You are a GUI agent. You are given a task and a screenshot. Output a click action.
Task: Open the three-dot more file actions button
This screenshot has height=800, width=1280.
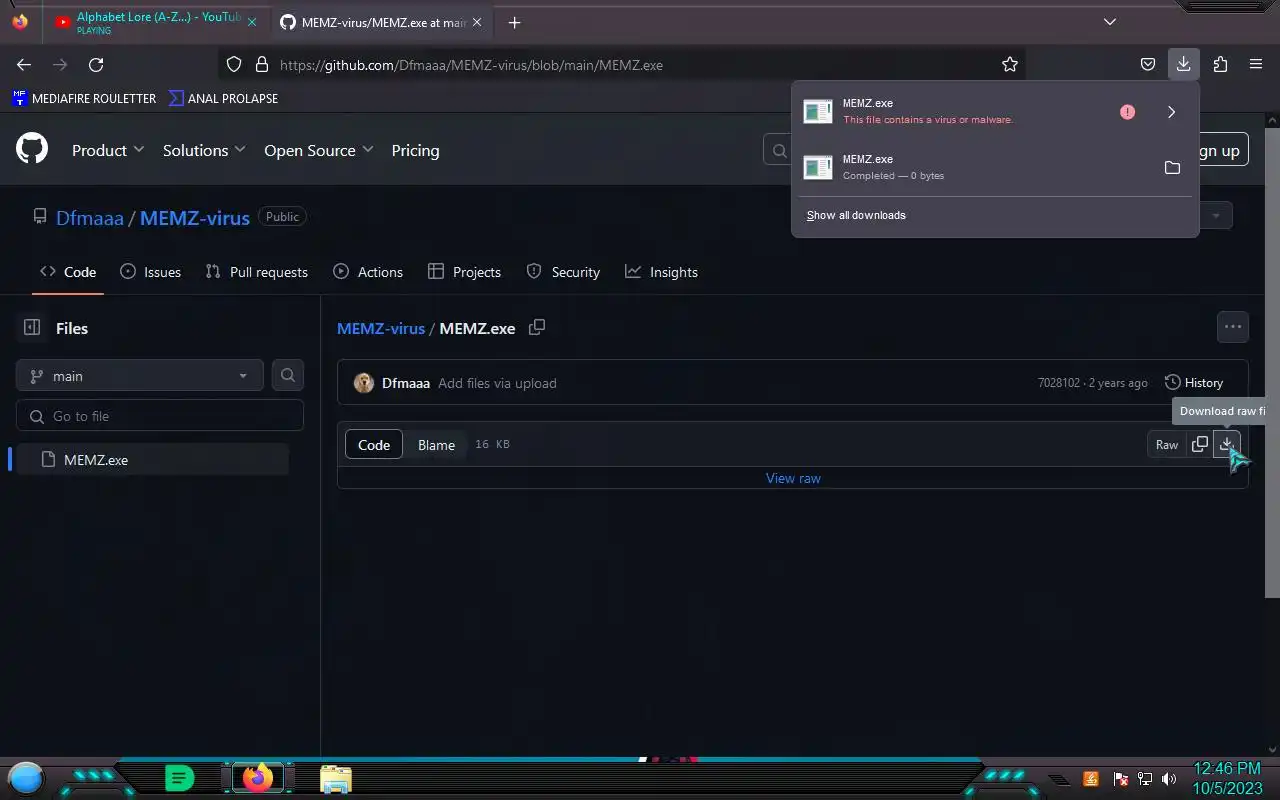tap(1232, 326)
